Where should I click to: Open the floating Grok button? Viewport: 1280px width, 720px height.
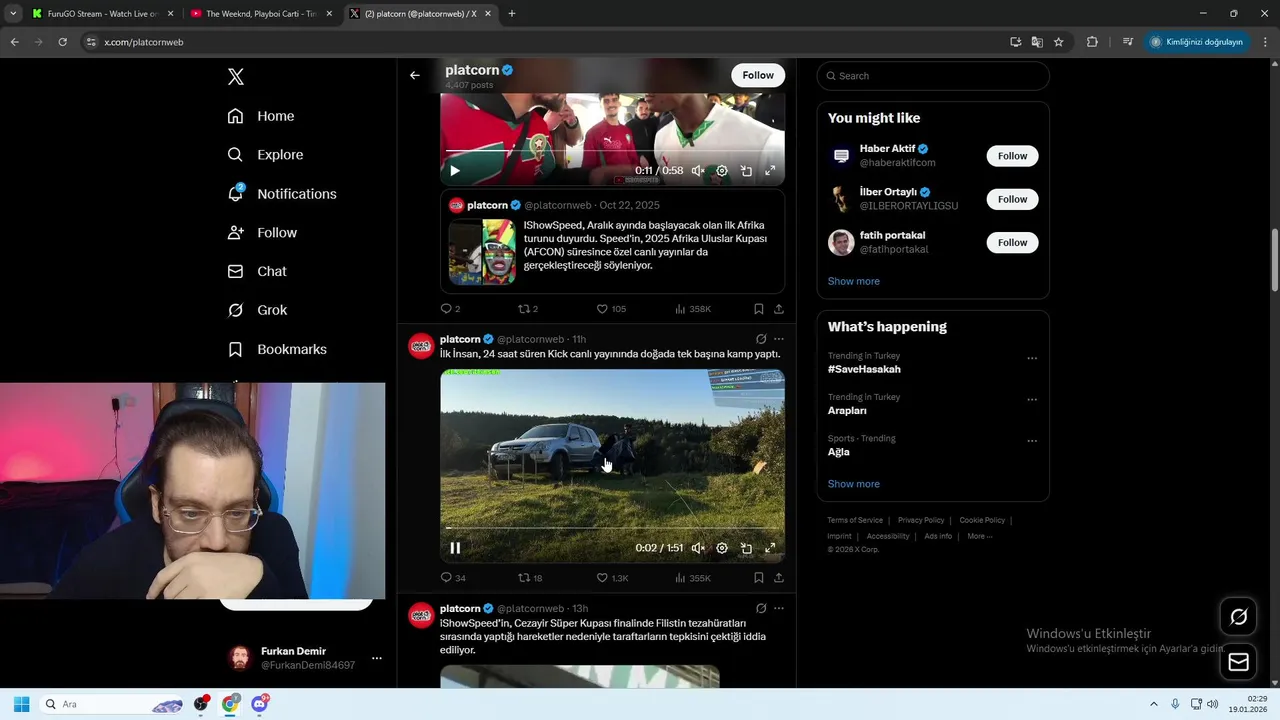[1238, 617]
